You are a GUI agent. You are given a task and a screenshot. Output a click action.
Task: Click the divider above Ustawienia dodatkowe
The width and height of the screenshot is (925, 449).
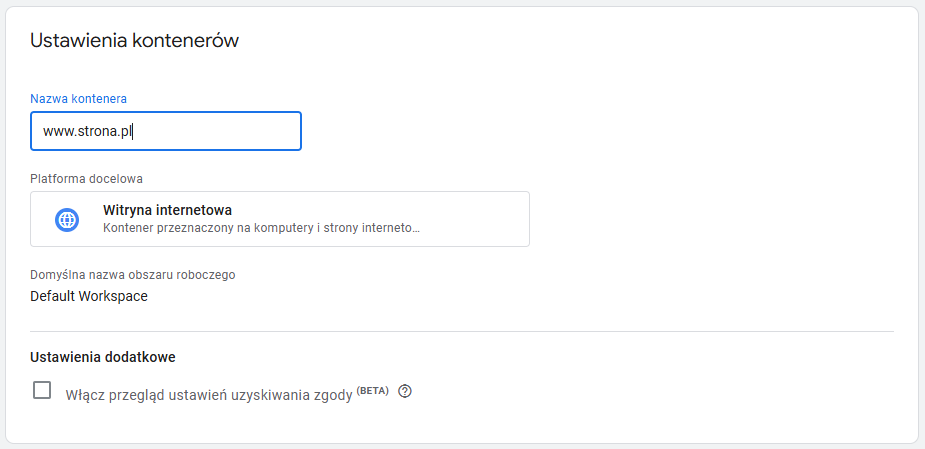(x=461, y=331)
